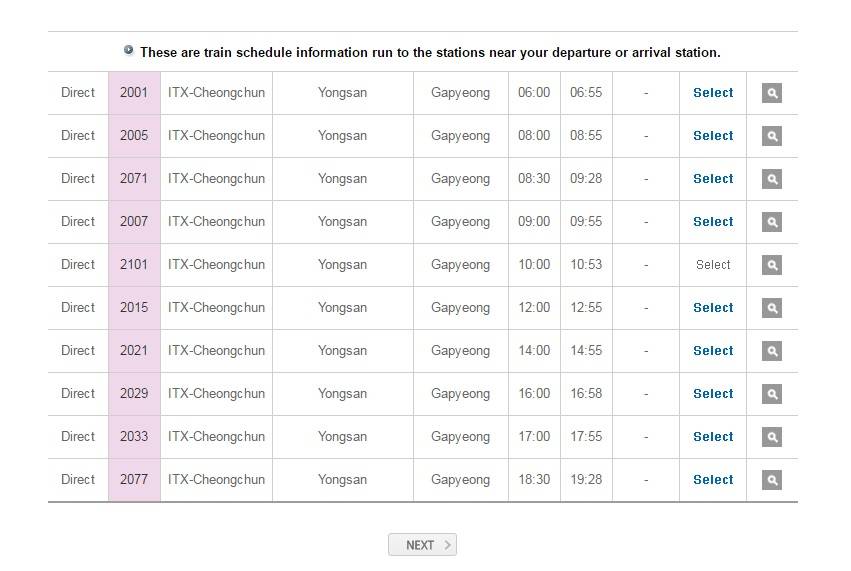Open details magnifier for train 2071
Viewport: 851px width, 571px height.
click(771, 179)
